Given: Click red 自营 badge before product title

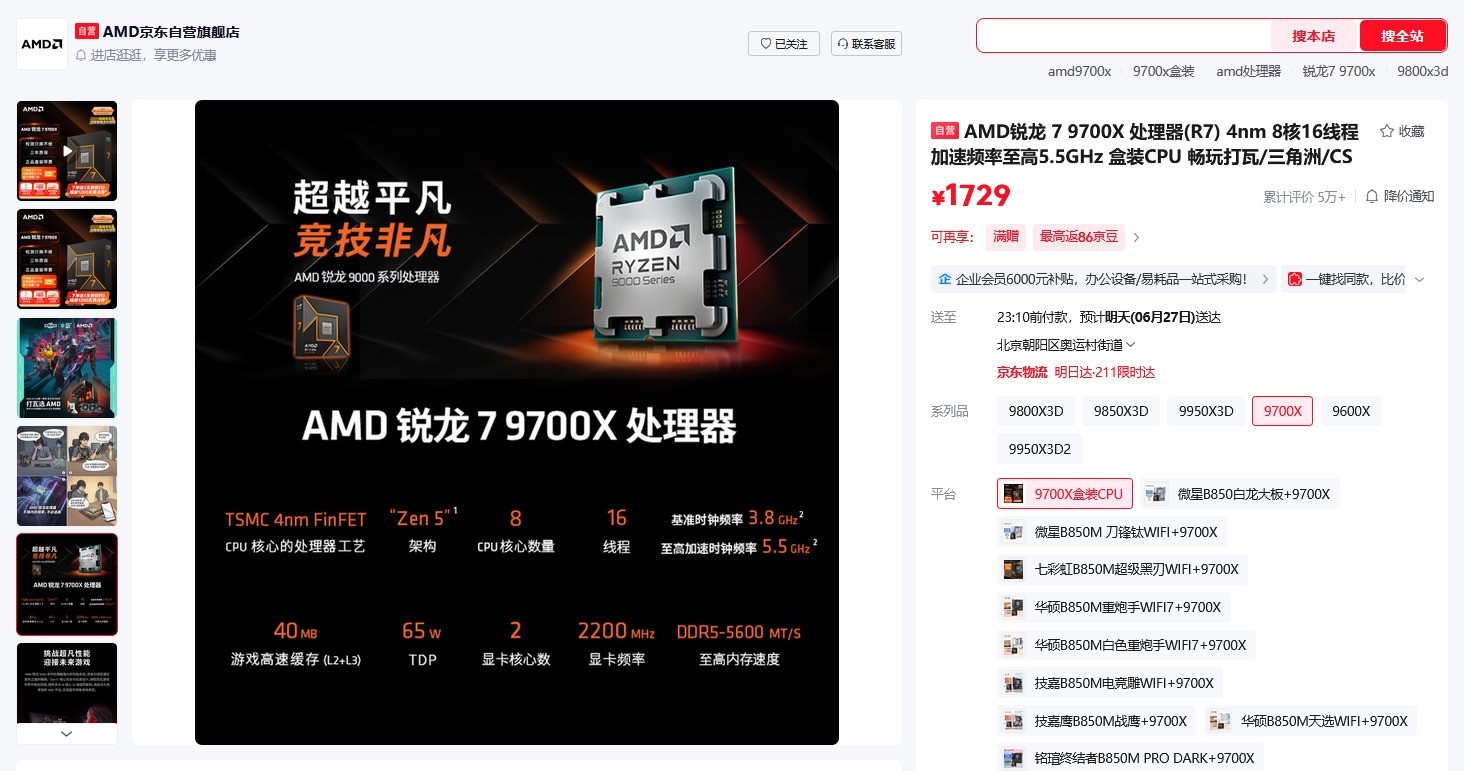Looking at the screenshot, I should (945, 131).
